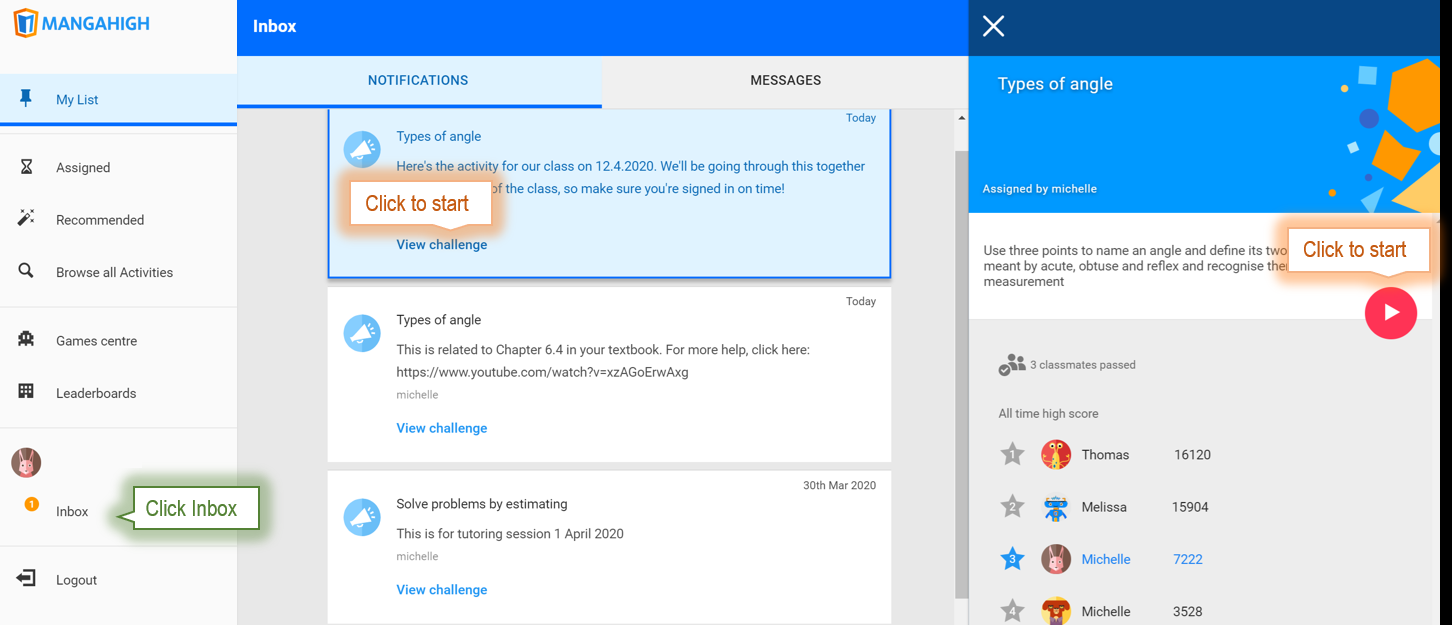1452x625 pixels.
Task: Click the blue Michelle name link
Action: tap(1106, 559)
